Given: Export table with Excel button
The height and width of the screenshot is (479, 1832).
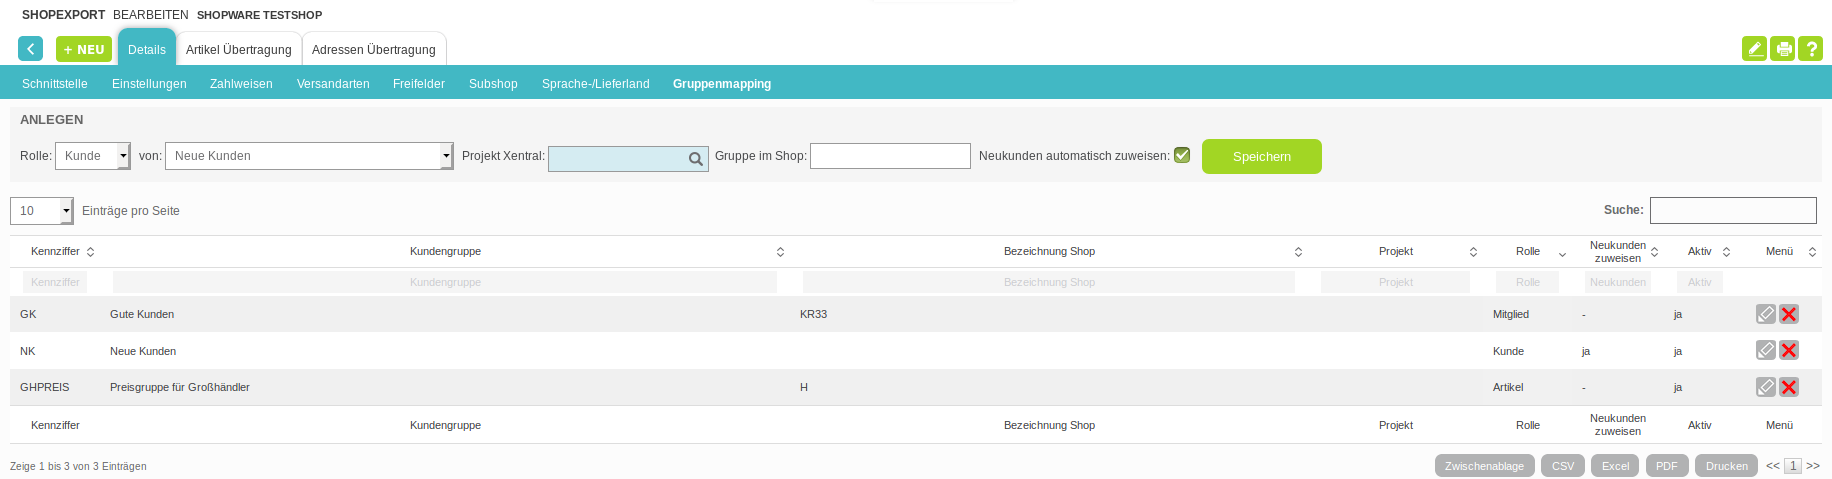Looking at the screenshot, I should click(x=1615, y=466).
